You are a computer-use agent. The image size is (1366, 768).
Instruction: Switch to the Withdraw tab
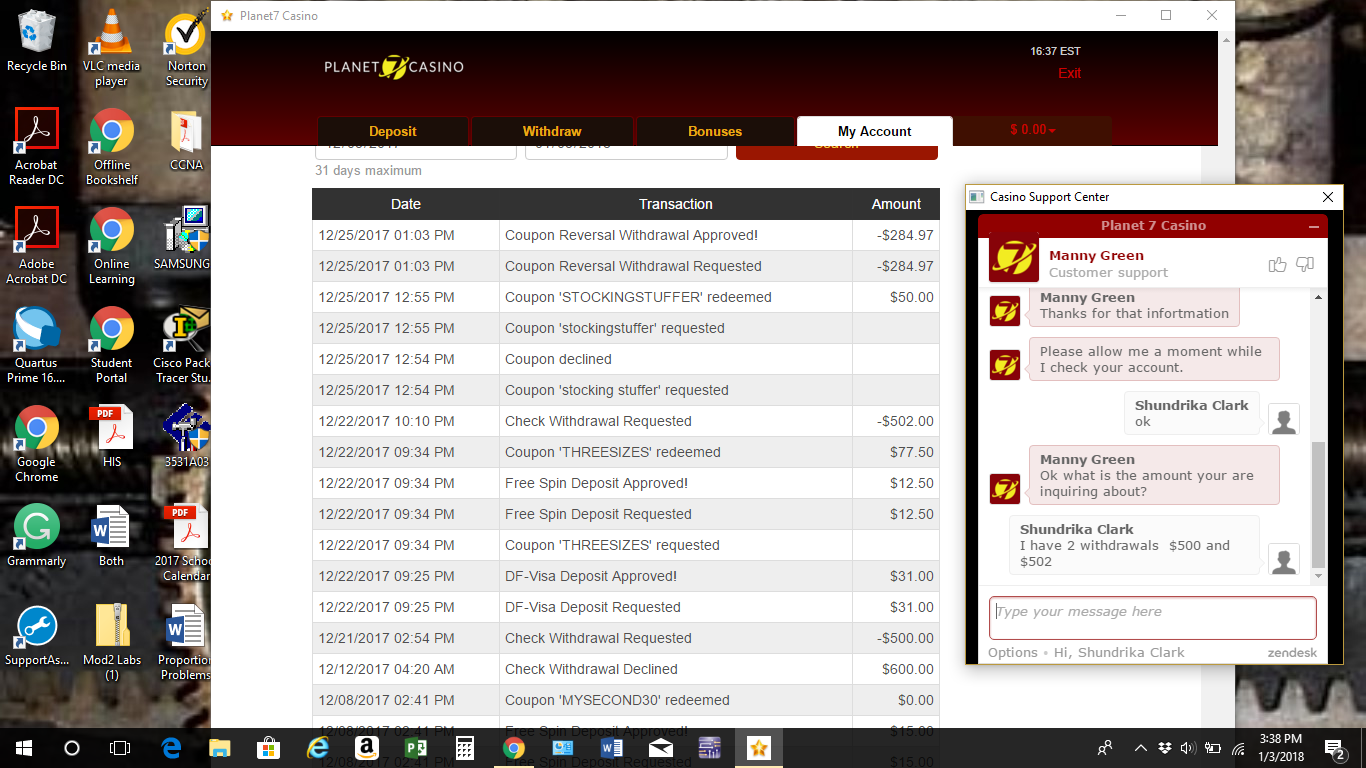pos(552,131)
